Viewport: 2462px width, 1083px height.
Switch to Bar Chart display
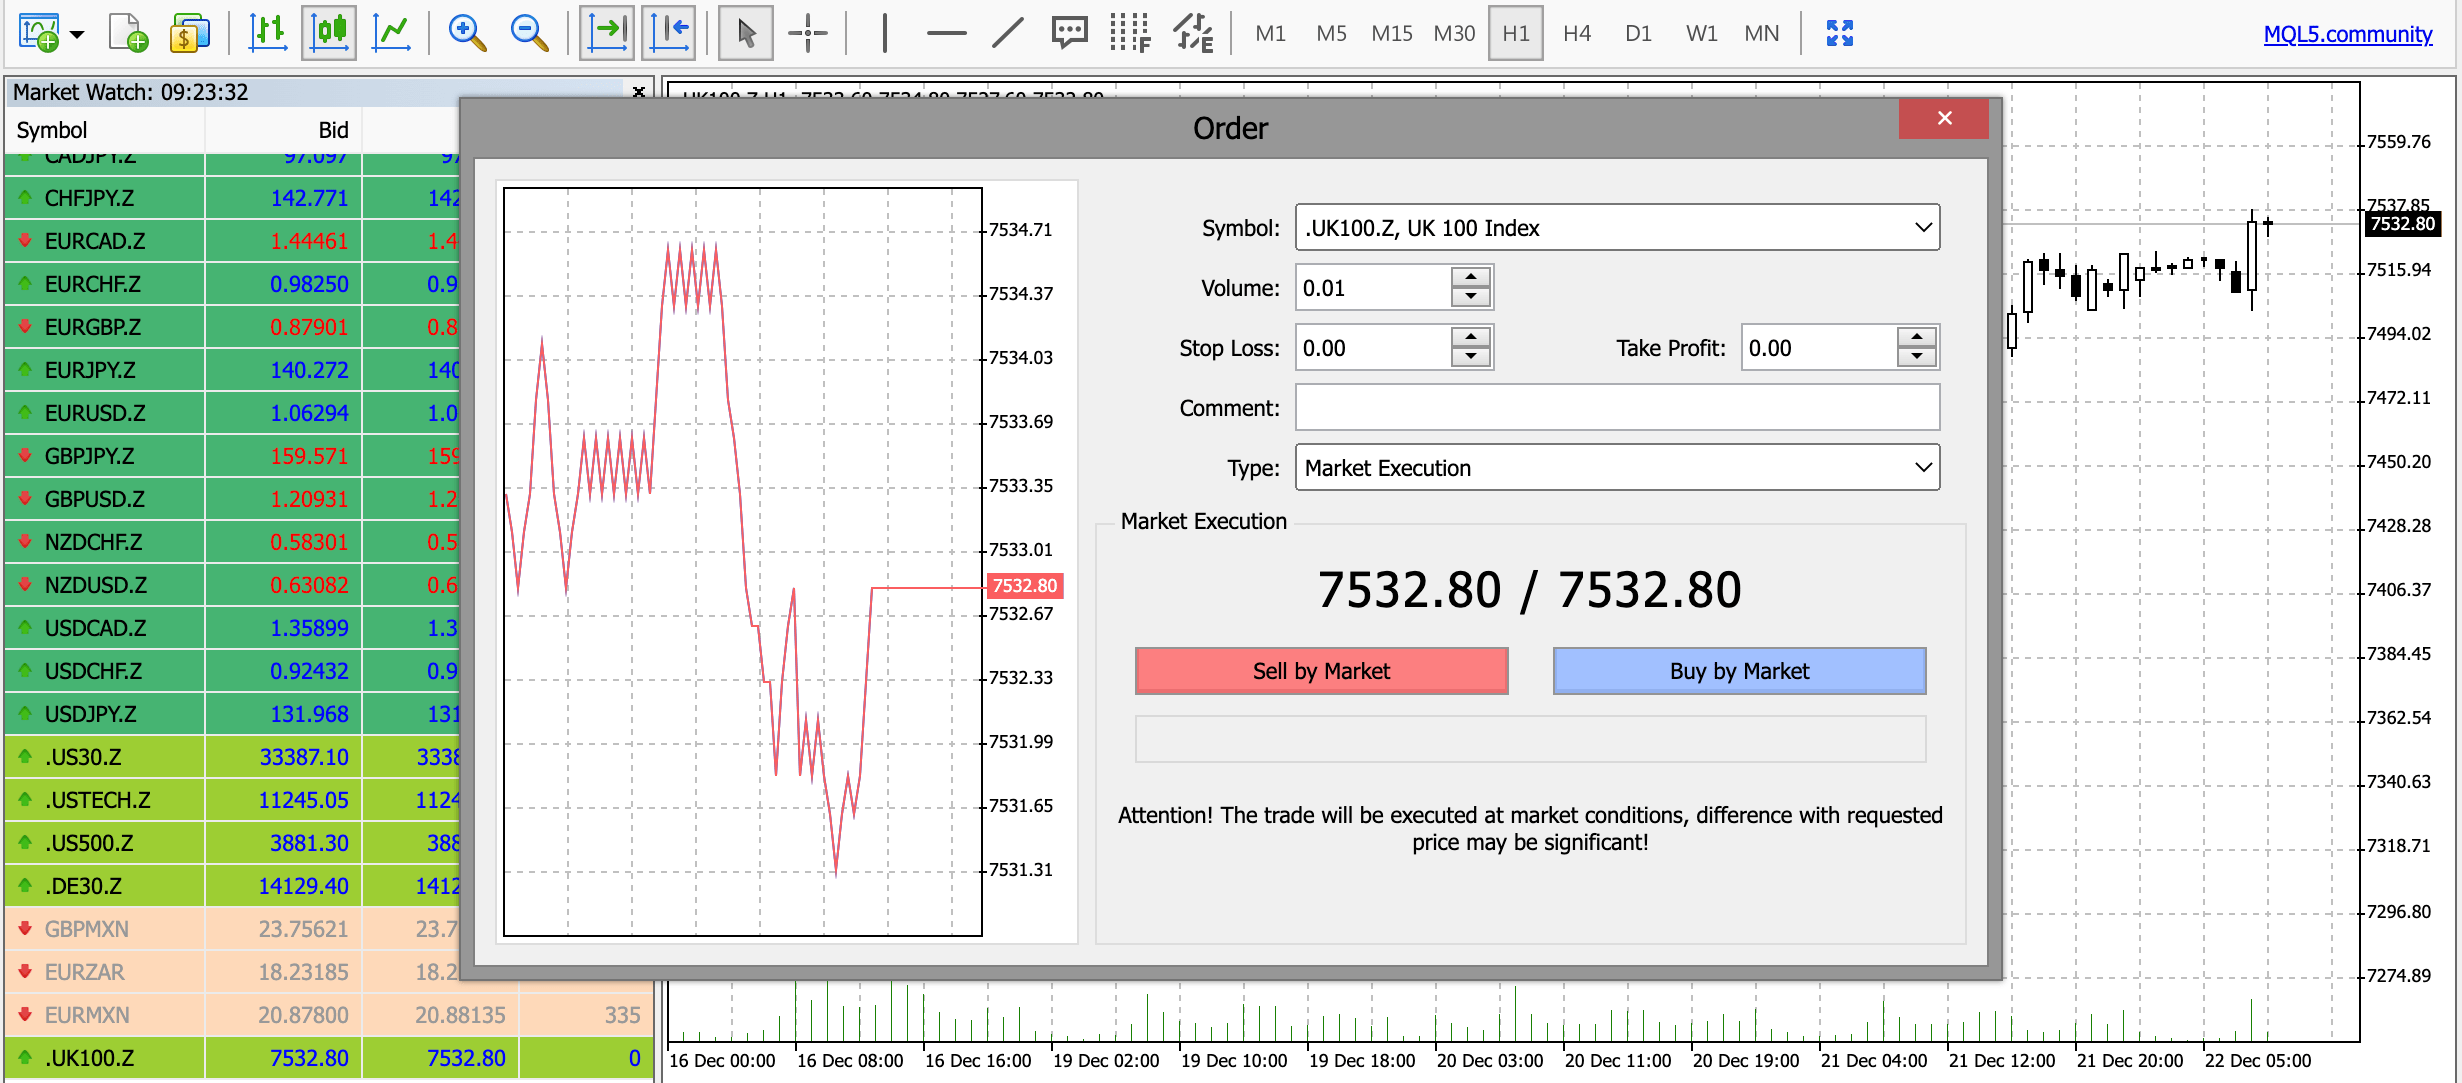(x=268, y=33)
